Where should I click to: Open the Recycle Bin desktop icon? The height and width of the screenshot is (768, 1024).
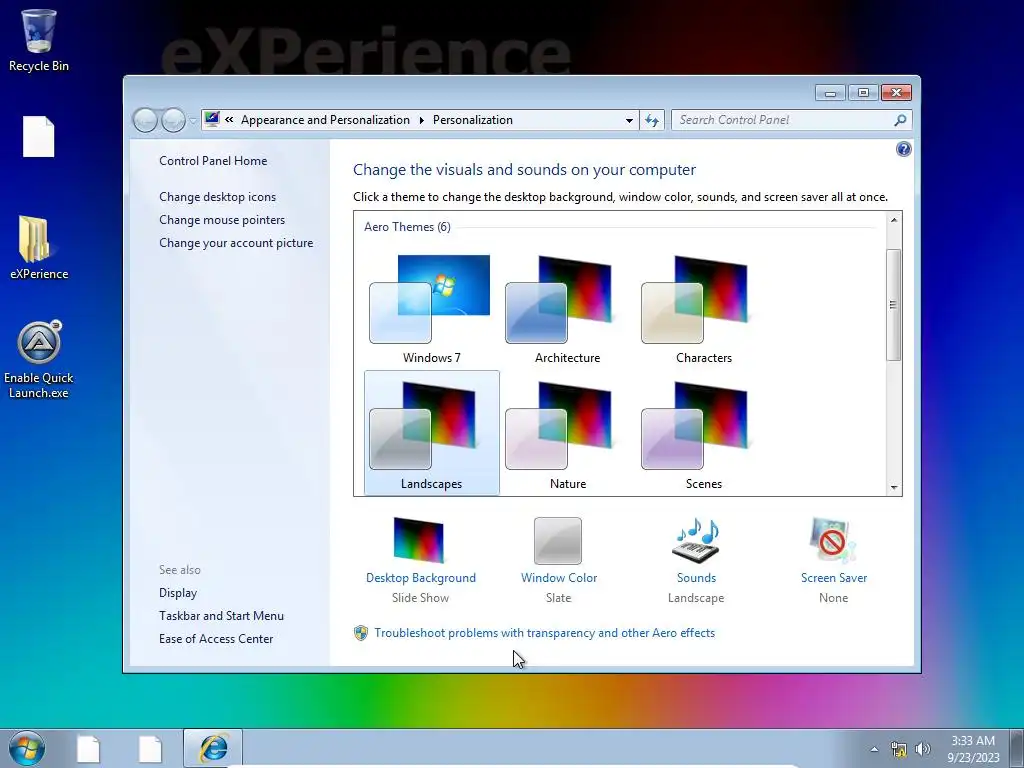39,40
